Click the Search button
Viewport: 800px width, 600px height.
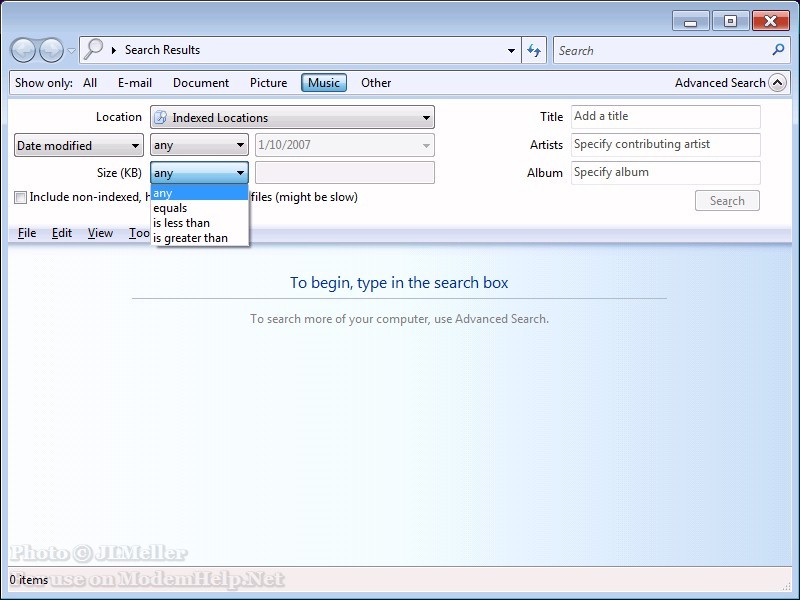727,201
